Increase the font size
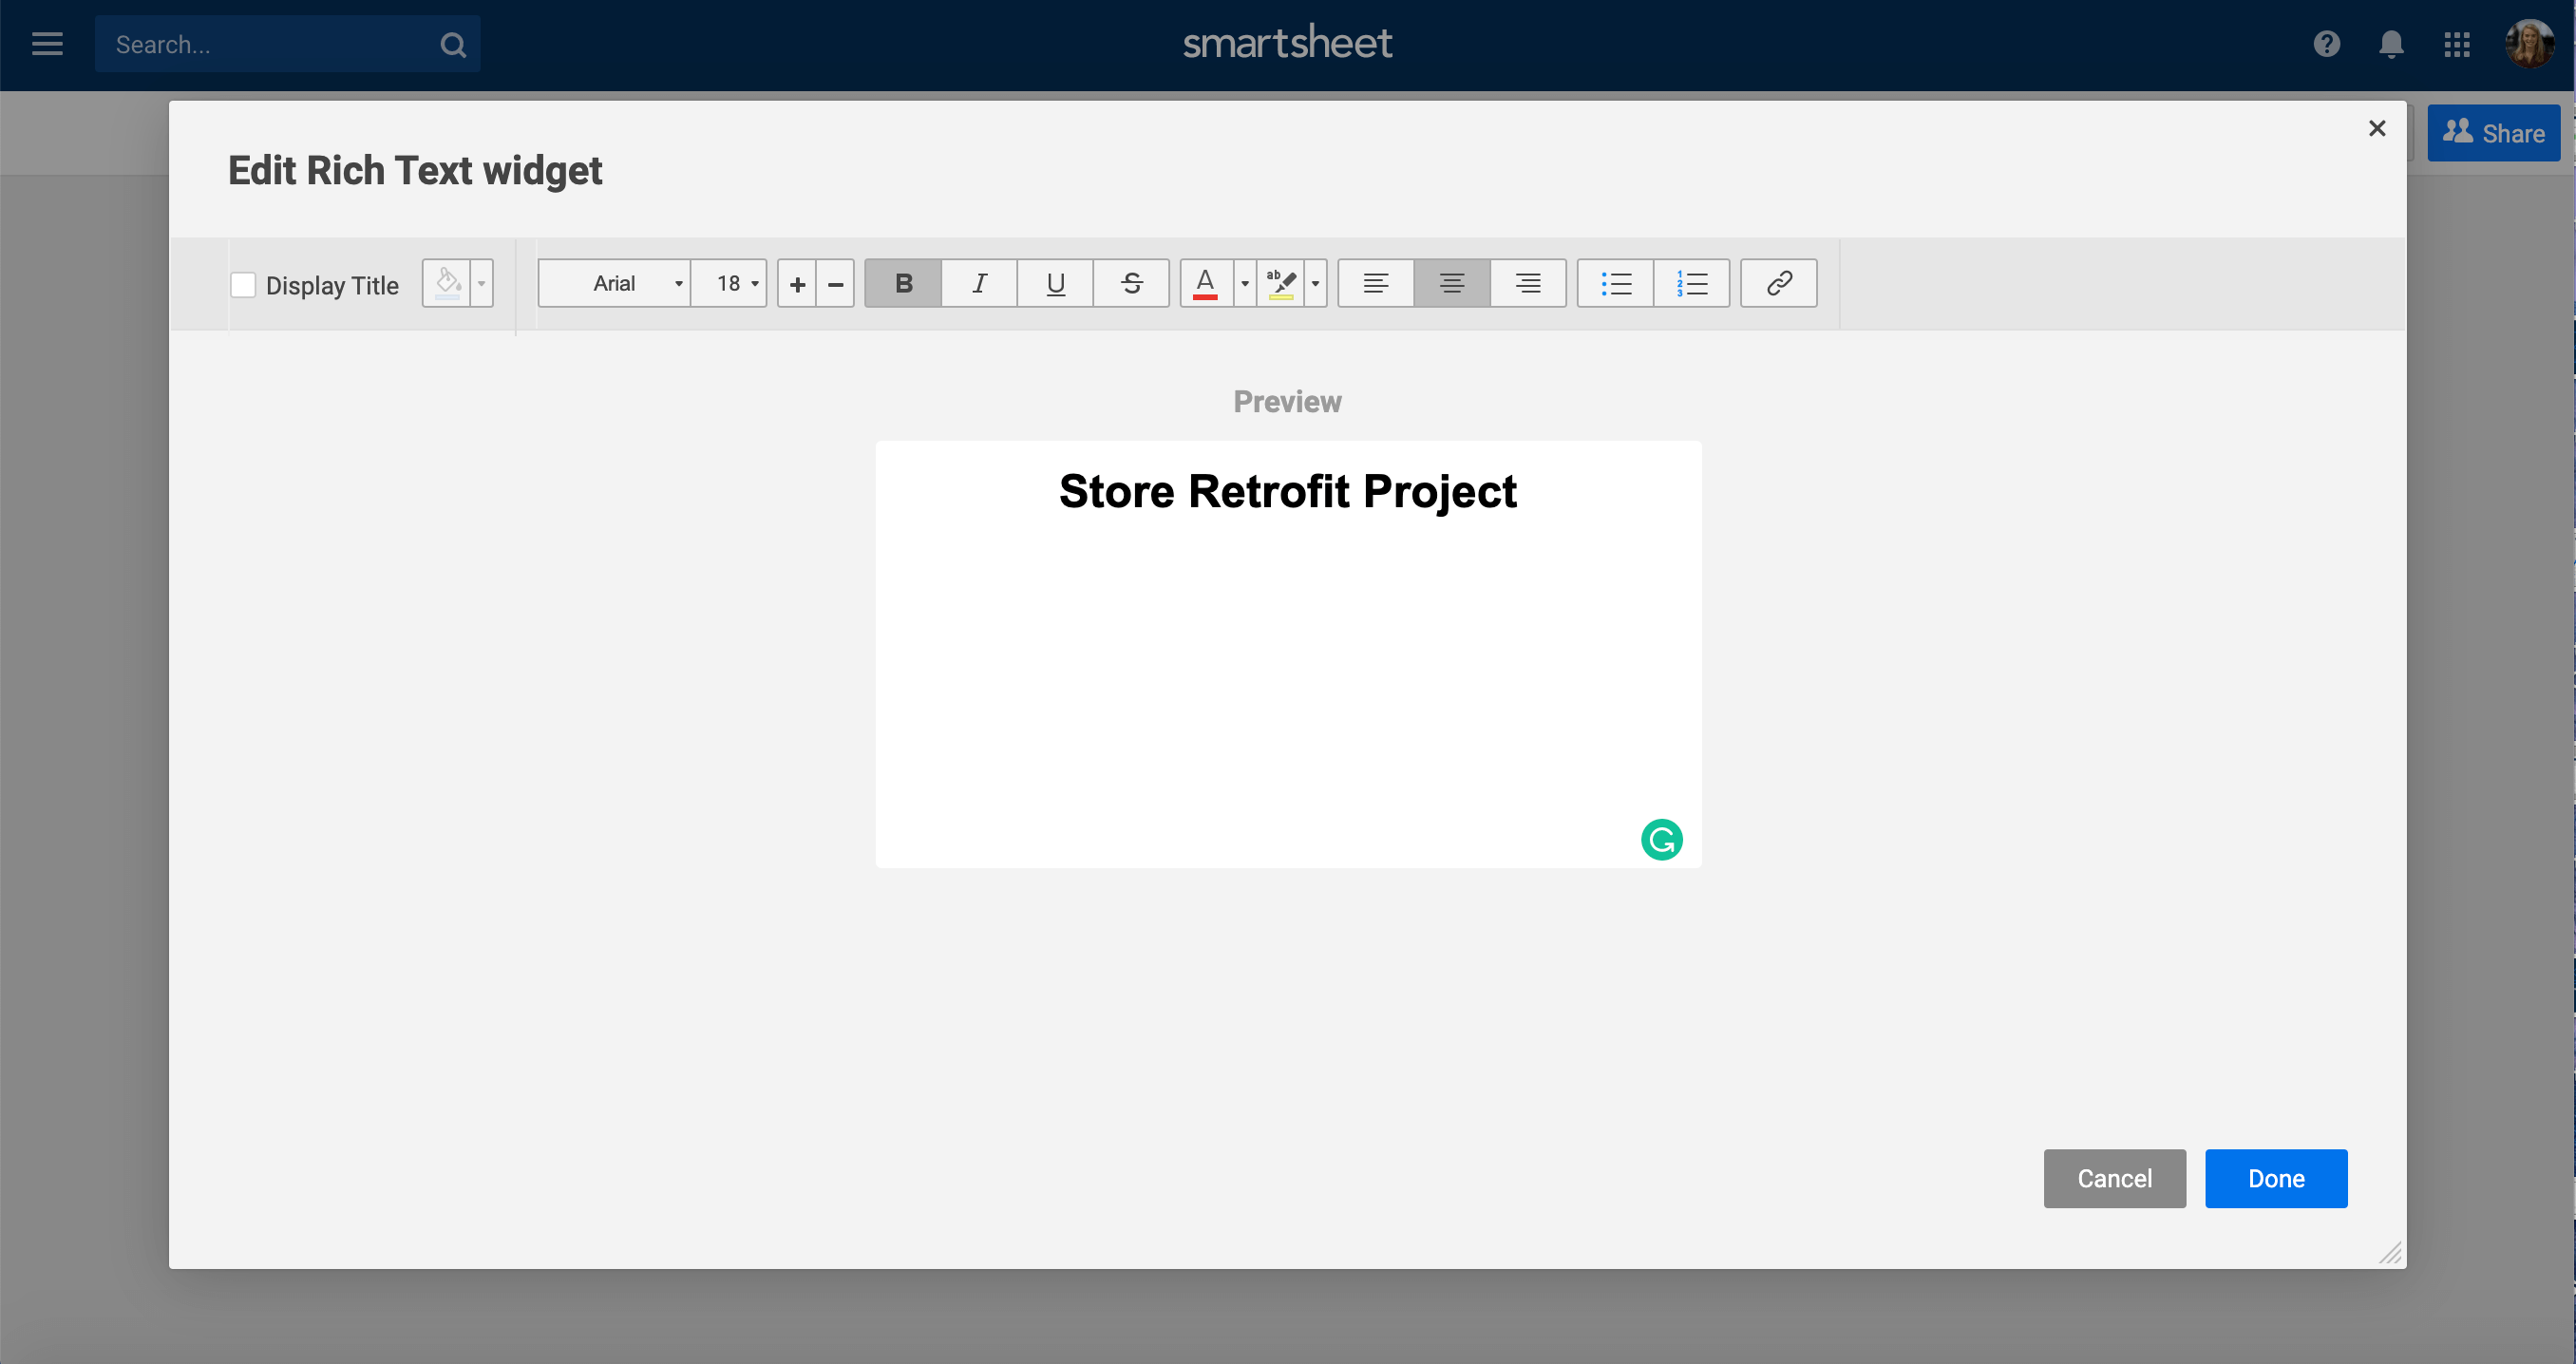Screen dimensions: 2576x1364 pyautogui.click(x=797, y=283)
